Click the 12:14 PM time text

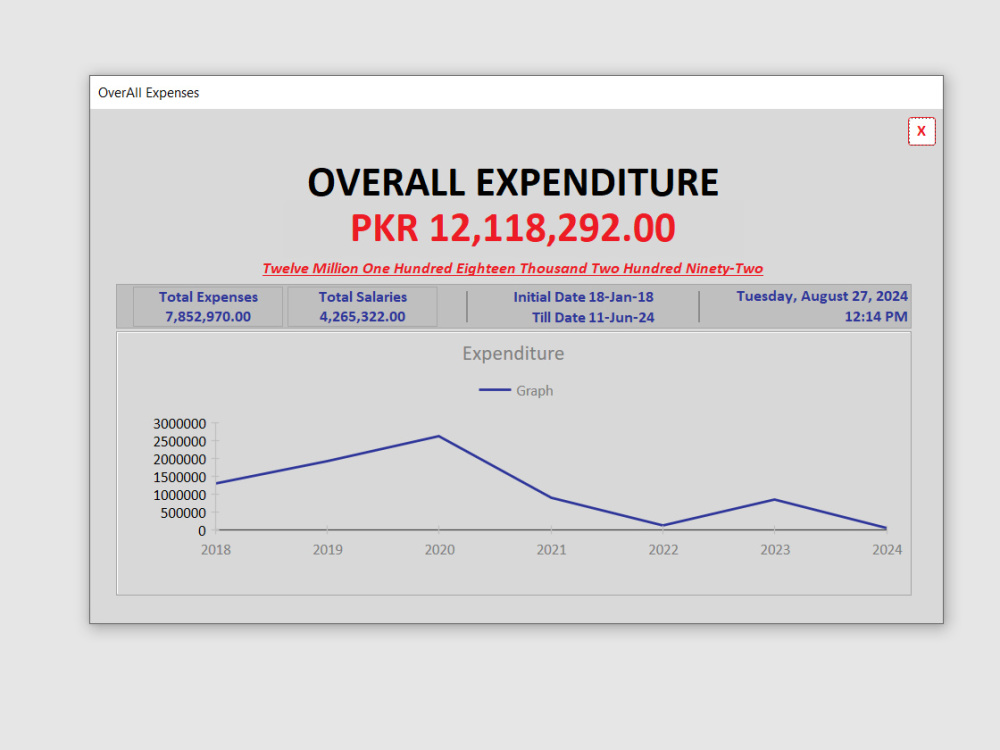coord(876,317)
